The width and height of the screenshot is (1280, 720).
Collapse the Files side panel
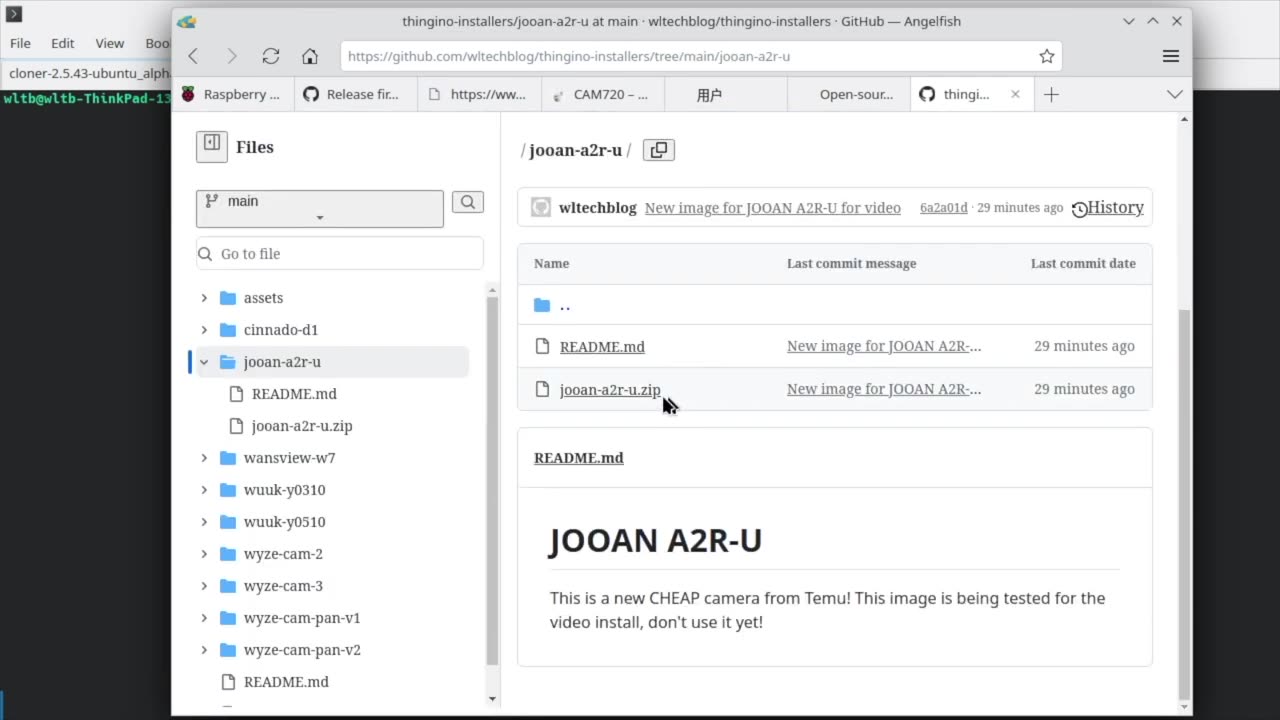(x=212, y=146)
